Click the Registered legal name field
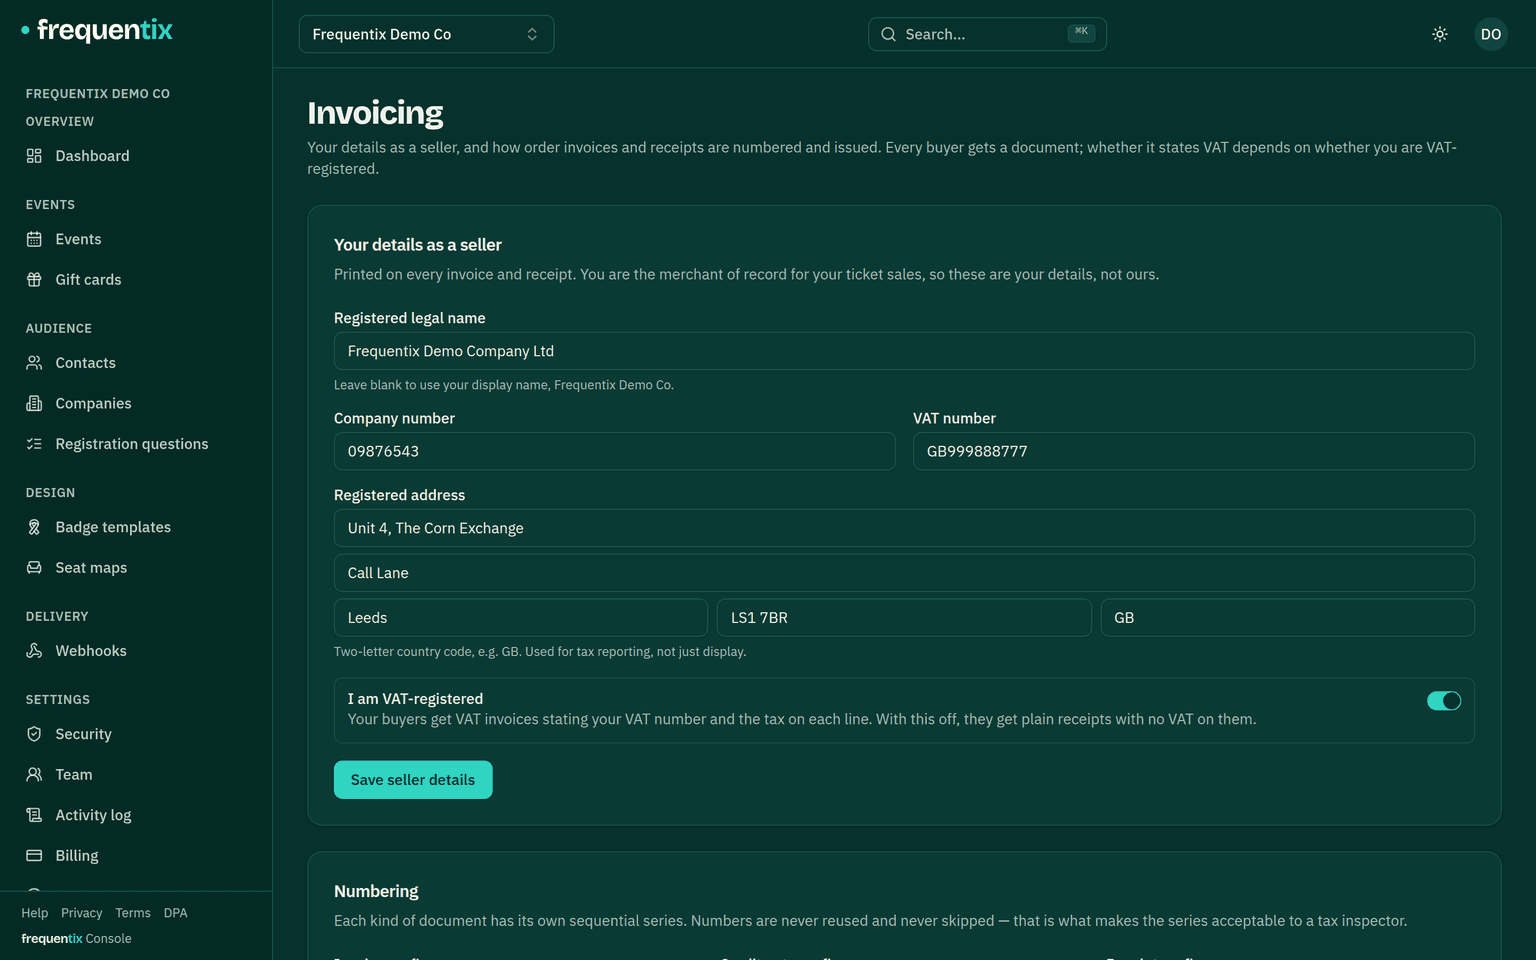Viewport: 1536px width, 960px height. (x=904, y=351)
